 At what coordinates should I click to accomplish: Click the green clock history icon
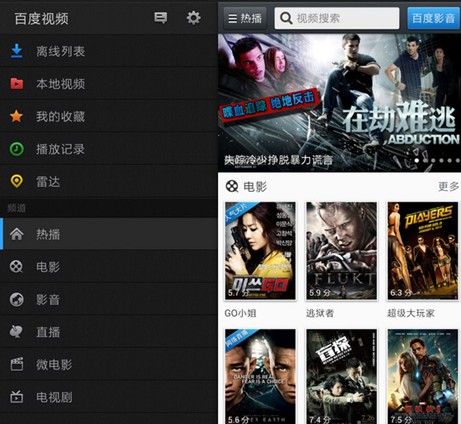[x=16, y=149]
